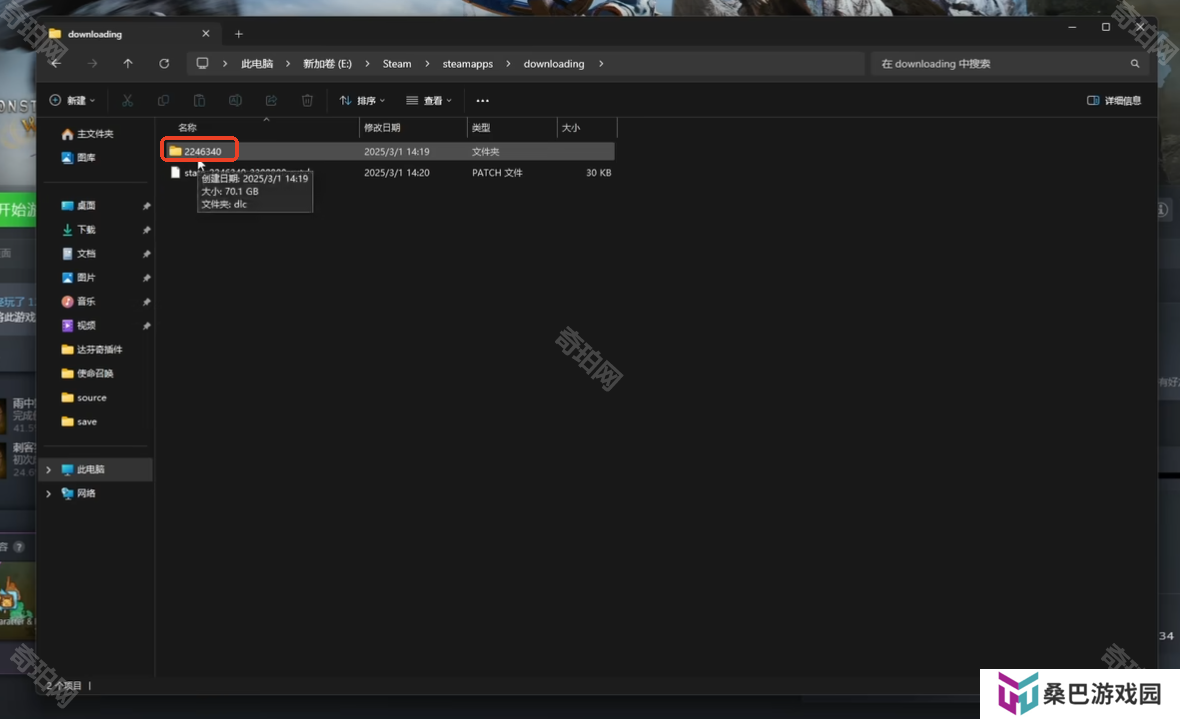Click the Share icon in toolbar
Viewport: 1180px width, 719px height.
pos(271,101)
